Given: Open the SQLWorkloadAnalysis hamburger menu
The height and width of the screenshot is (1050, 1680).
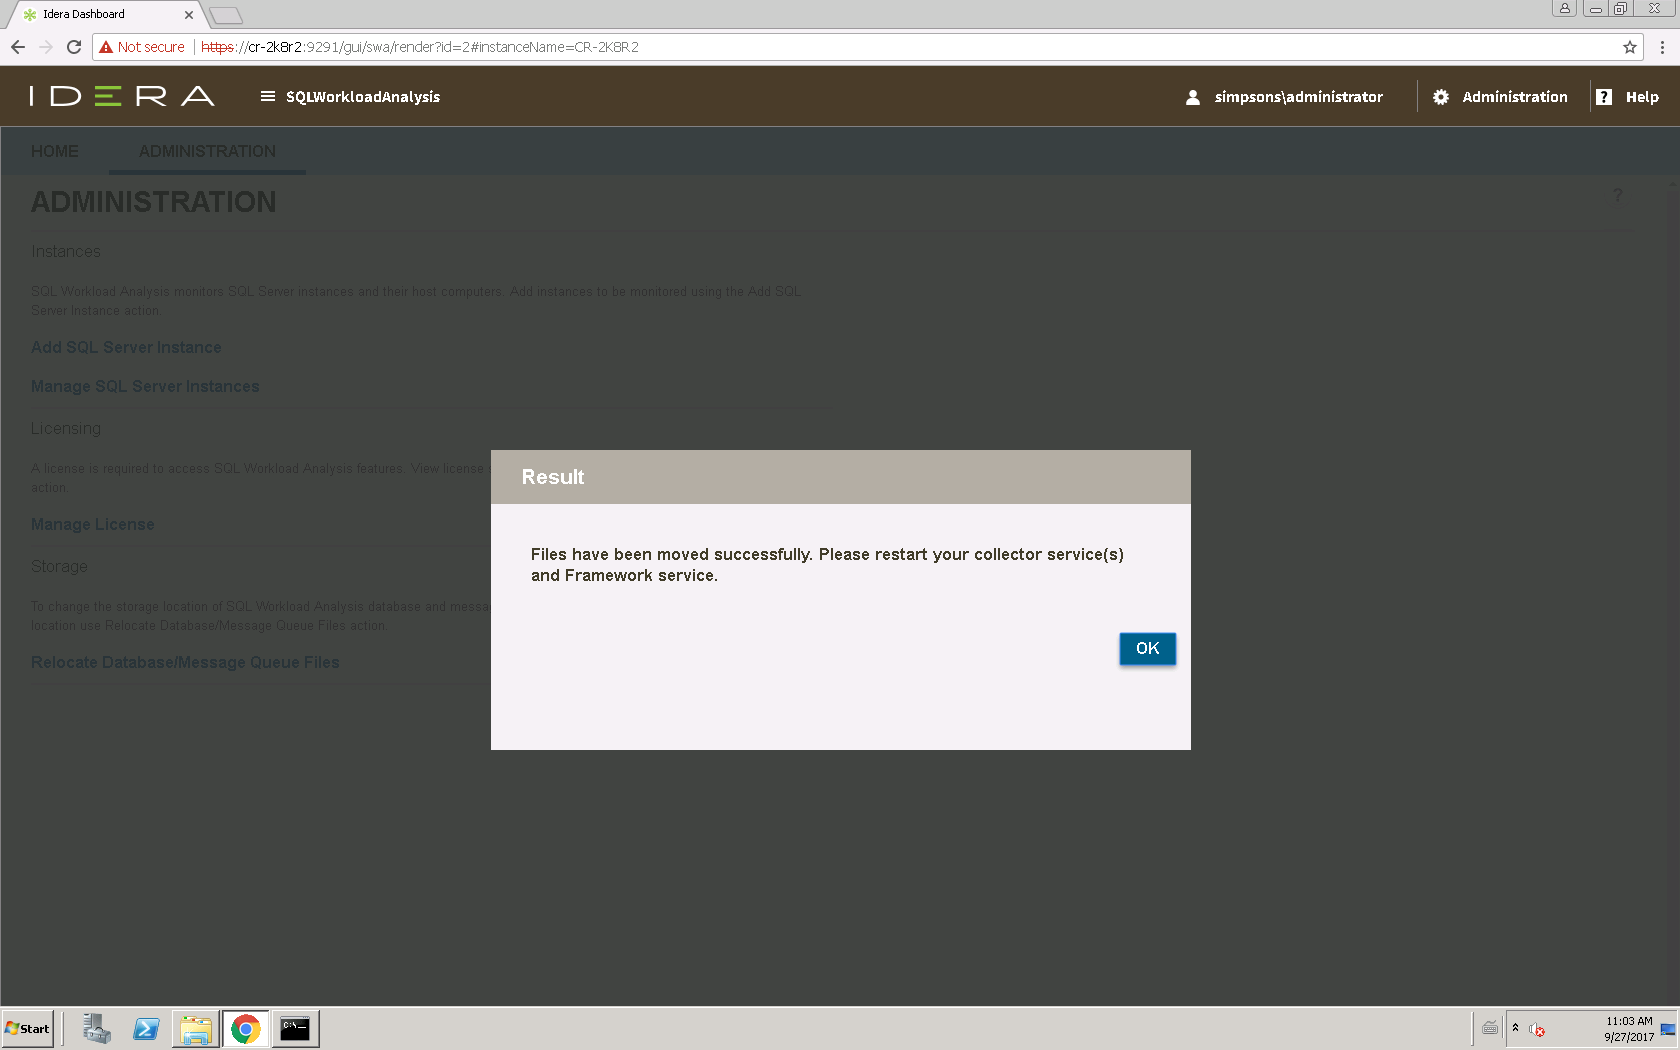Looking at the screenshot, I should (x=267, y=96).
